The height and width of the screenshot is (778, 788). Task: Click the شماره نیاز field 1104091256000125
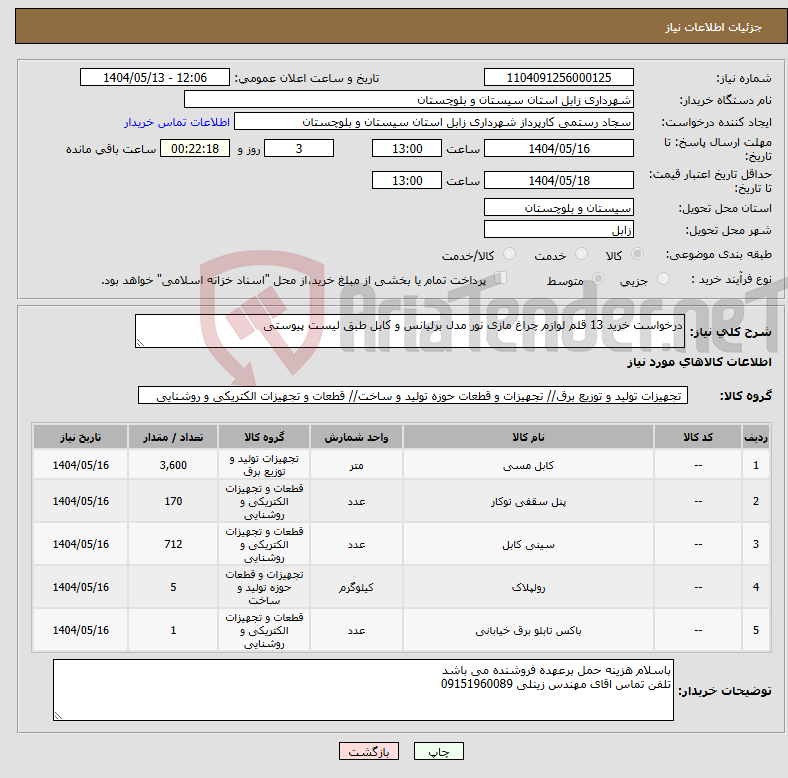[x=559, y=77]
